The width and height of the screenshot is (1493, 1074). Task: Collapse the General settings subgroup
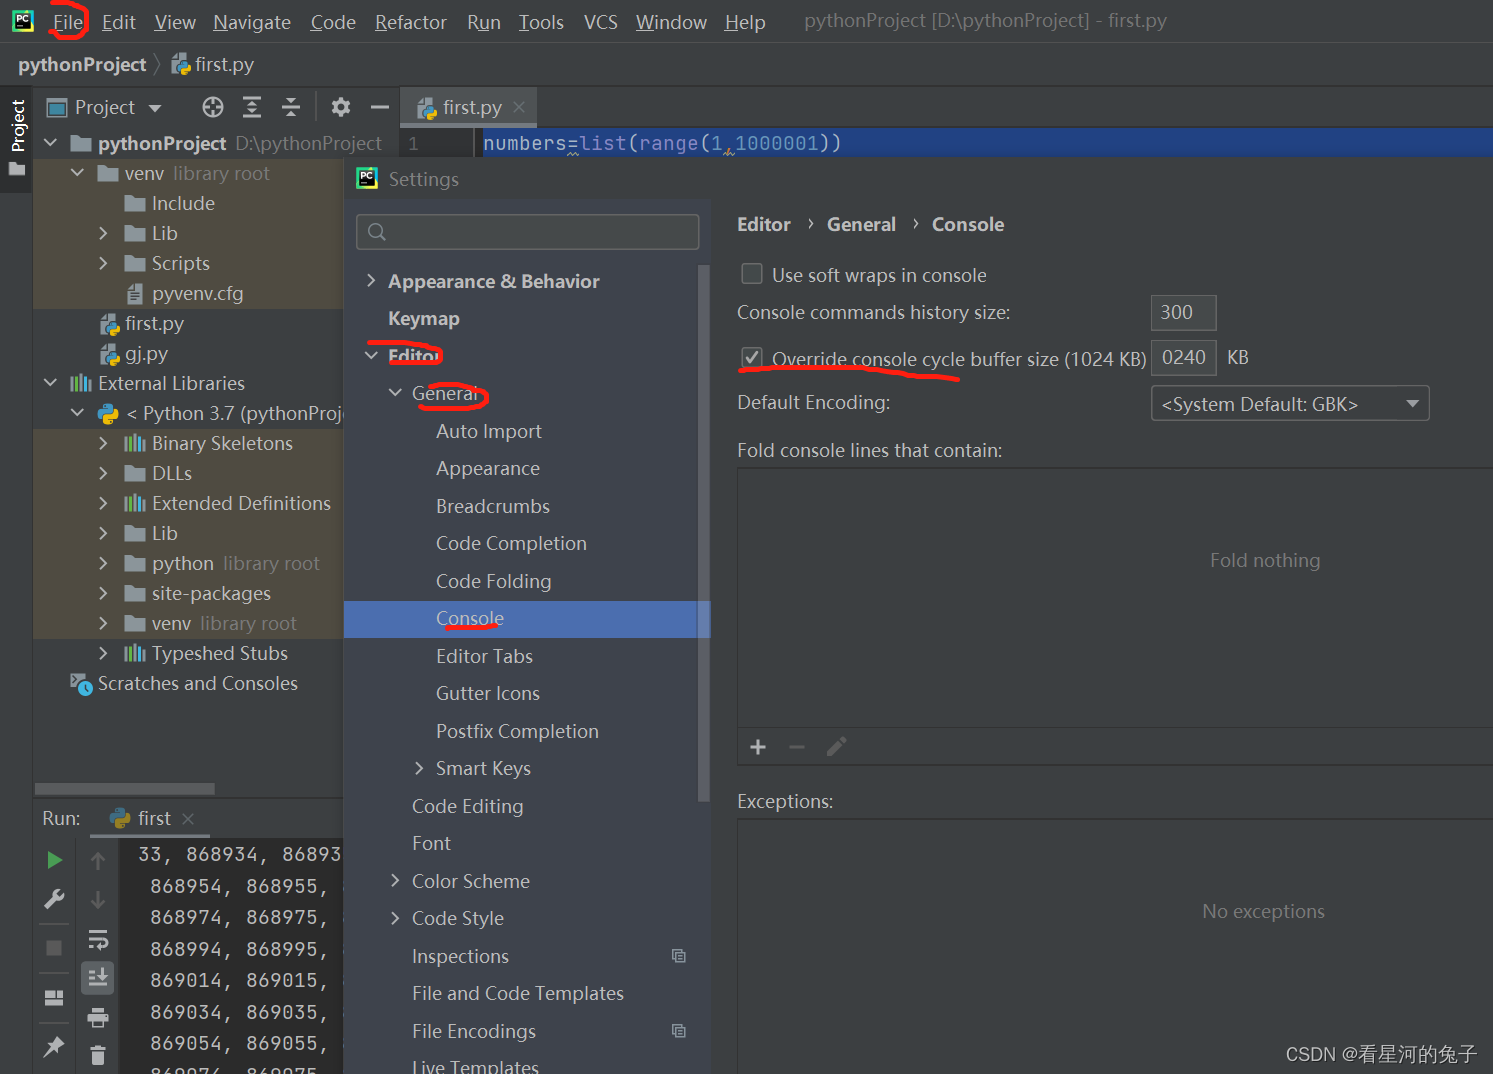point(395,393)
